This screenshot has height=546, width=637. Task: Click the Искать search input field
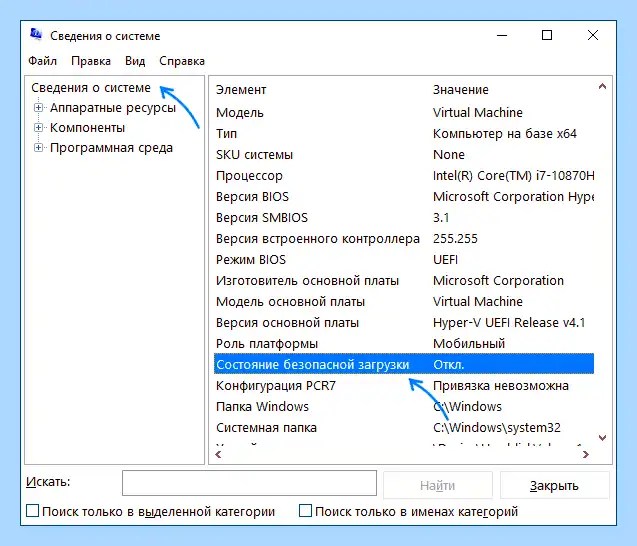[x=249, y=483]
